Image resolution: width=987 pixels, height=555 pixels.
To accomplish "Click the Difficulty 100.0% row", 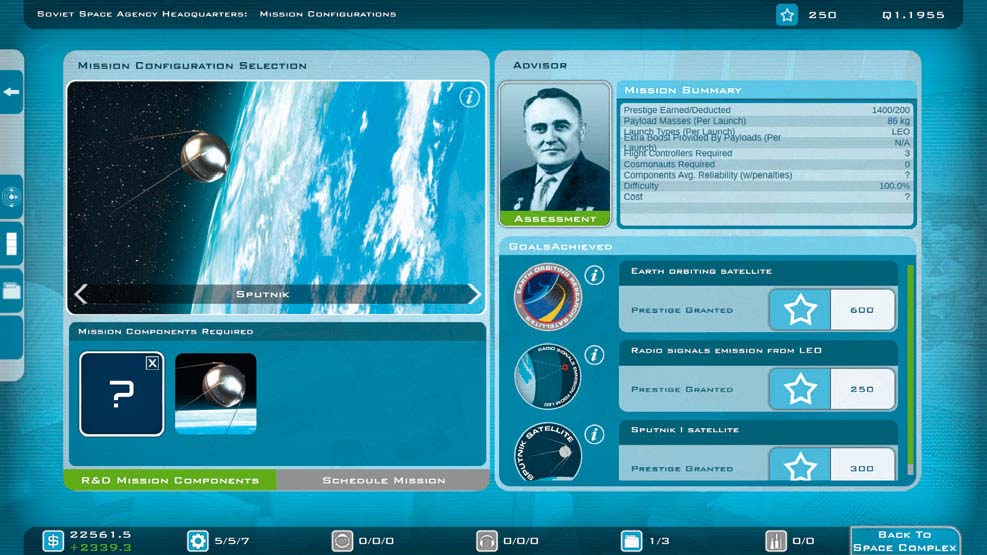I will 766,186.
